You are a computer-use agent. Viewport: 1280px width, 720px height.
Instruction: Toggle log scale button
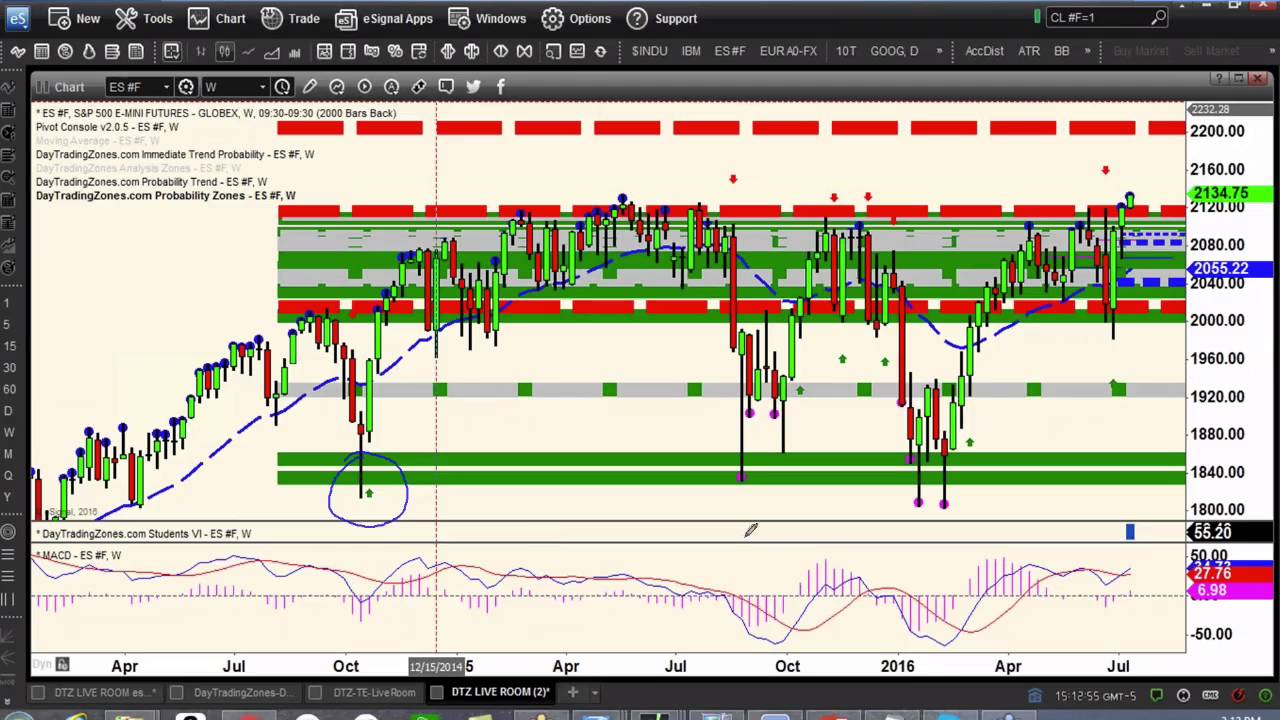pyautogui.click(x=371, y=51)
